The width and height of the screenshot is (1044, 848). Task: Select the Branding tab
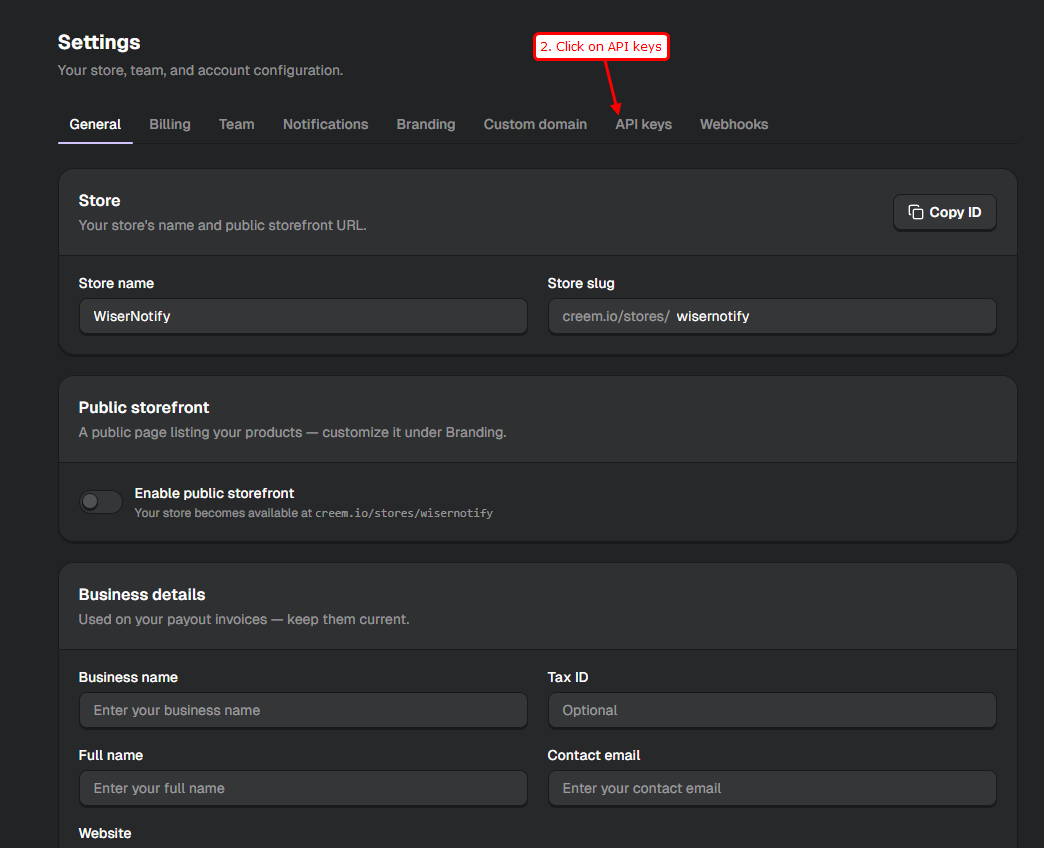(425, 124)
